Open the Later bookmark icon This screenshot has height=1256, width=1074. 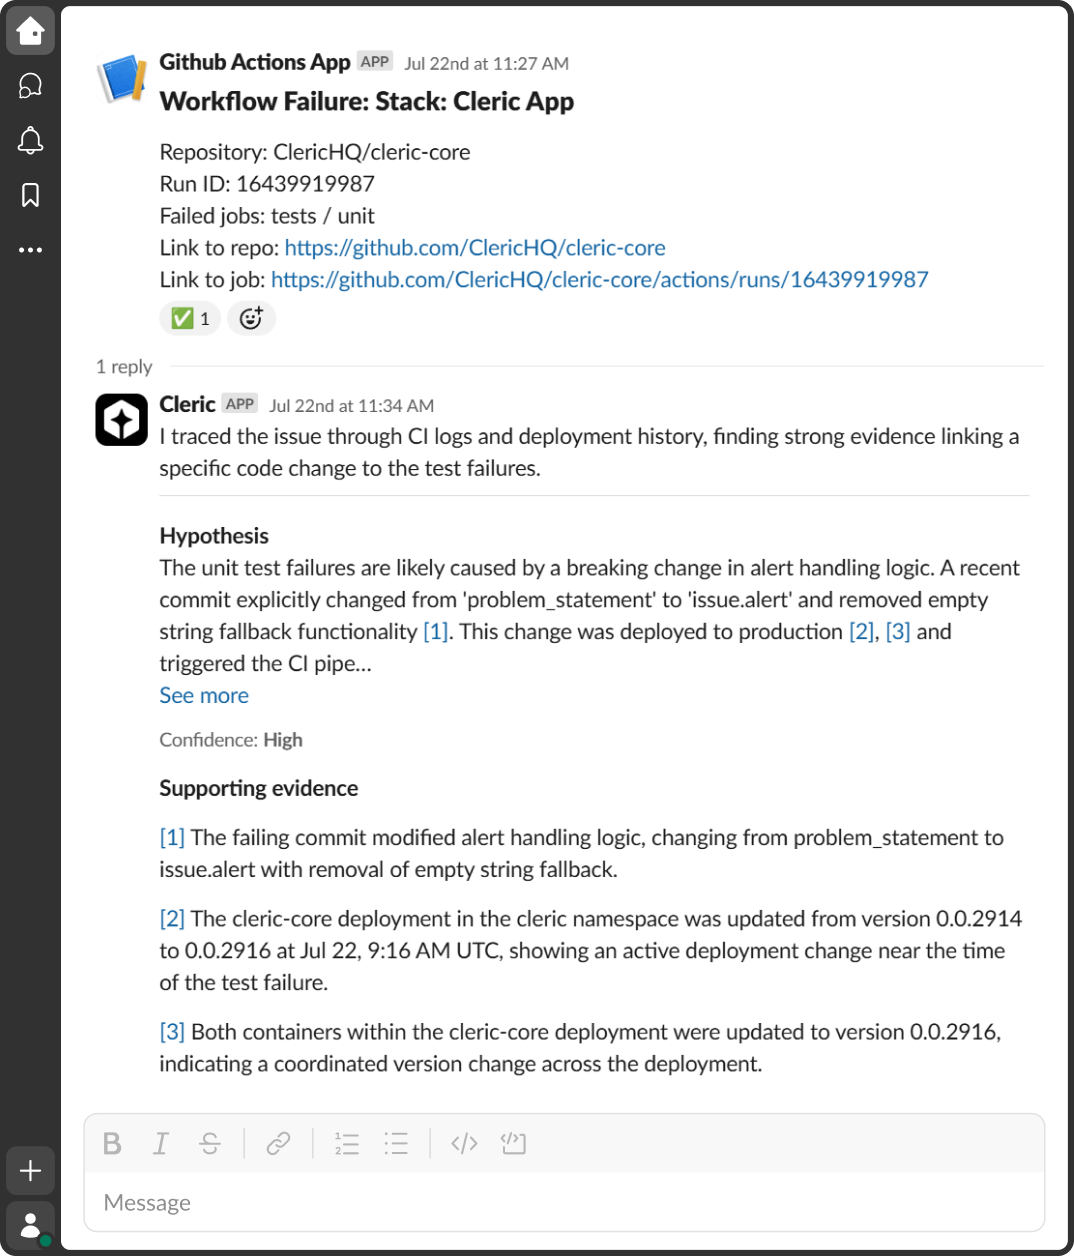coord(30,195)
